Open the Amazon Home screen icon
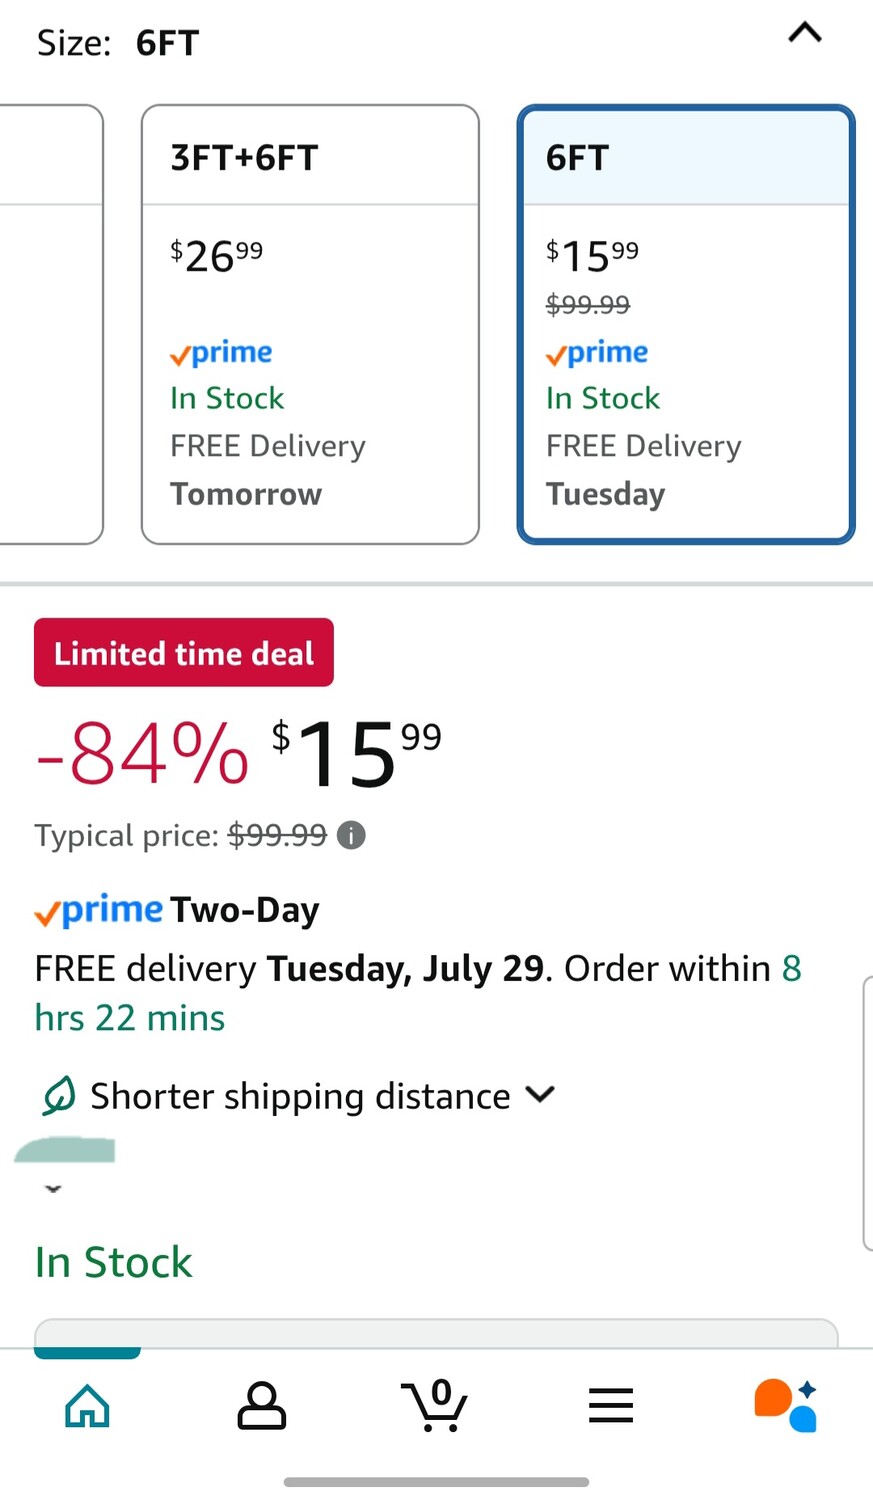873x1500 pixels. 87,1405
